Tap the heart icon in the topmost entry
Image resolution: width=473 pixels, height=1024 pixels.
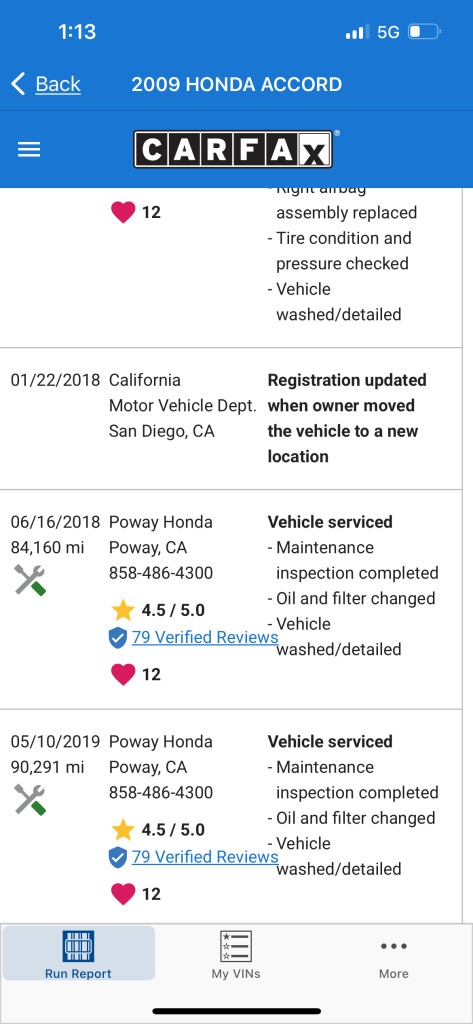123,212
